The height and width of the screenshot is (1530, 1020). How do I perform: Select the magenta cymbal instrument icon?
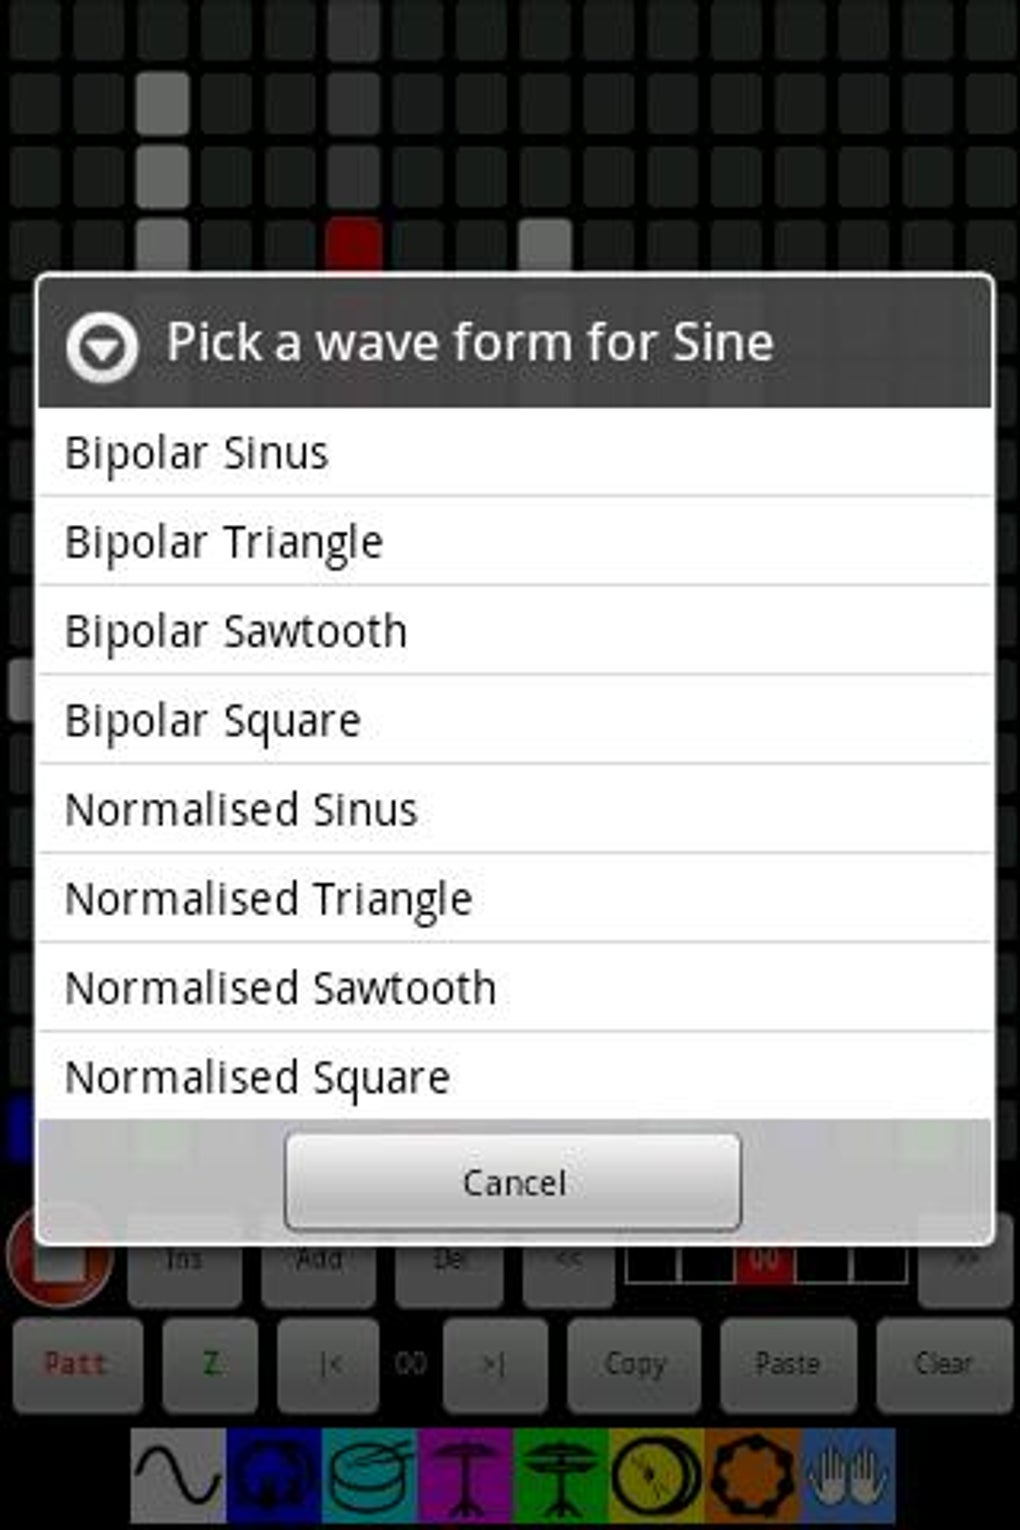[x=465, y=1476]
